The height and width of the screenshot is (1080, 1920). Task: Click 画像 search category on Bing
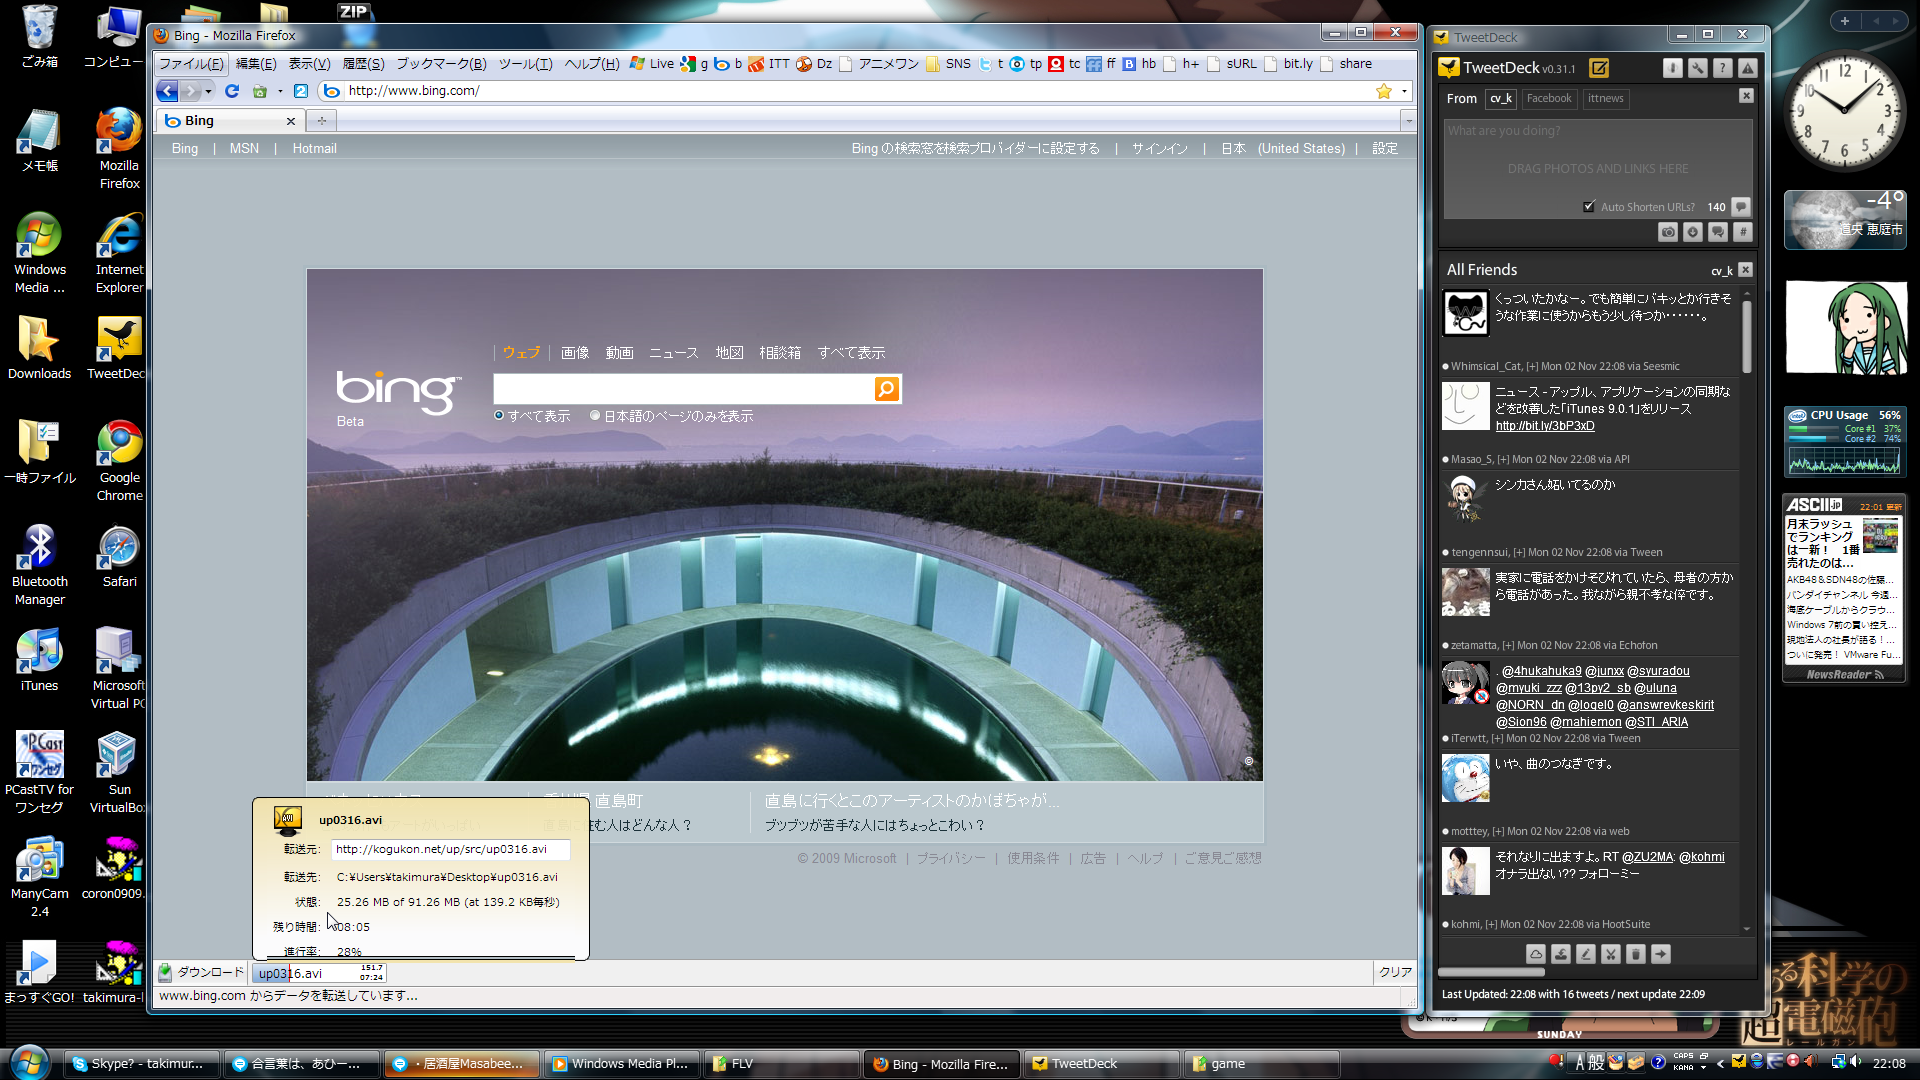click(574, 353)
